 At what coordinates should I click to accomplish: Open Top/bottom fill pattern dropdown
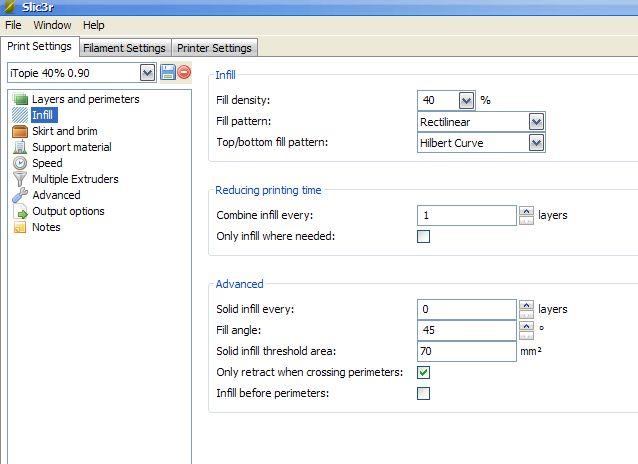tap(536, 143)
